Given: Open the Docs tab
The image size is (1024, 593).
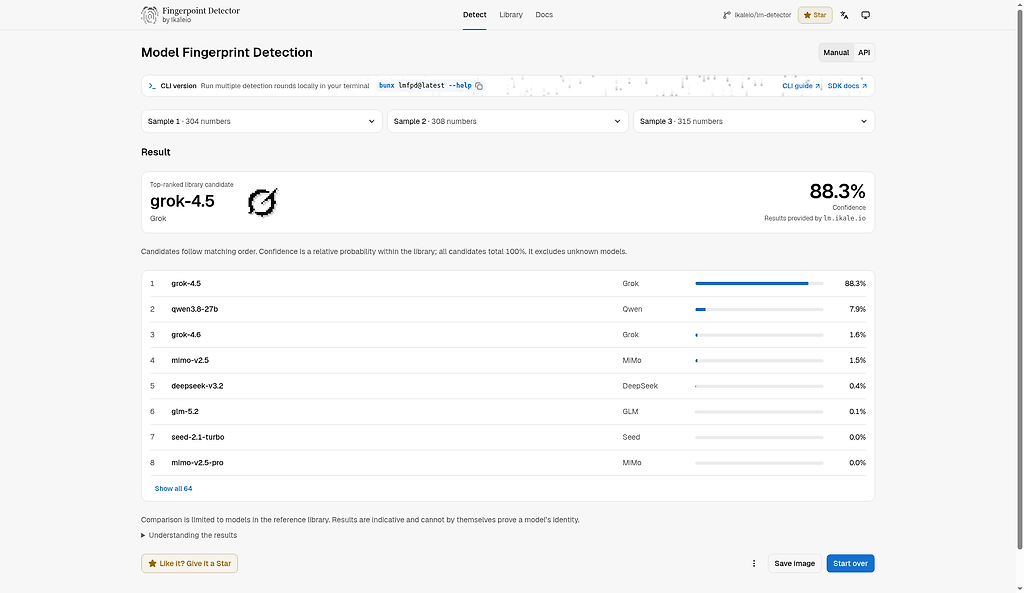Looking at the screenshot, I should (x=544, y=15).
